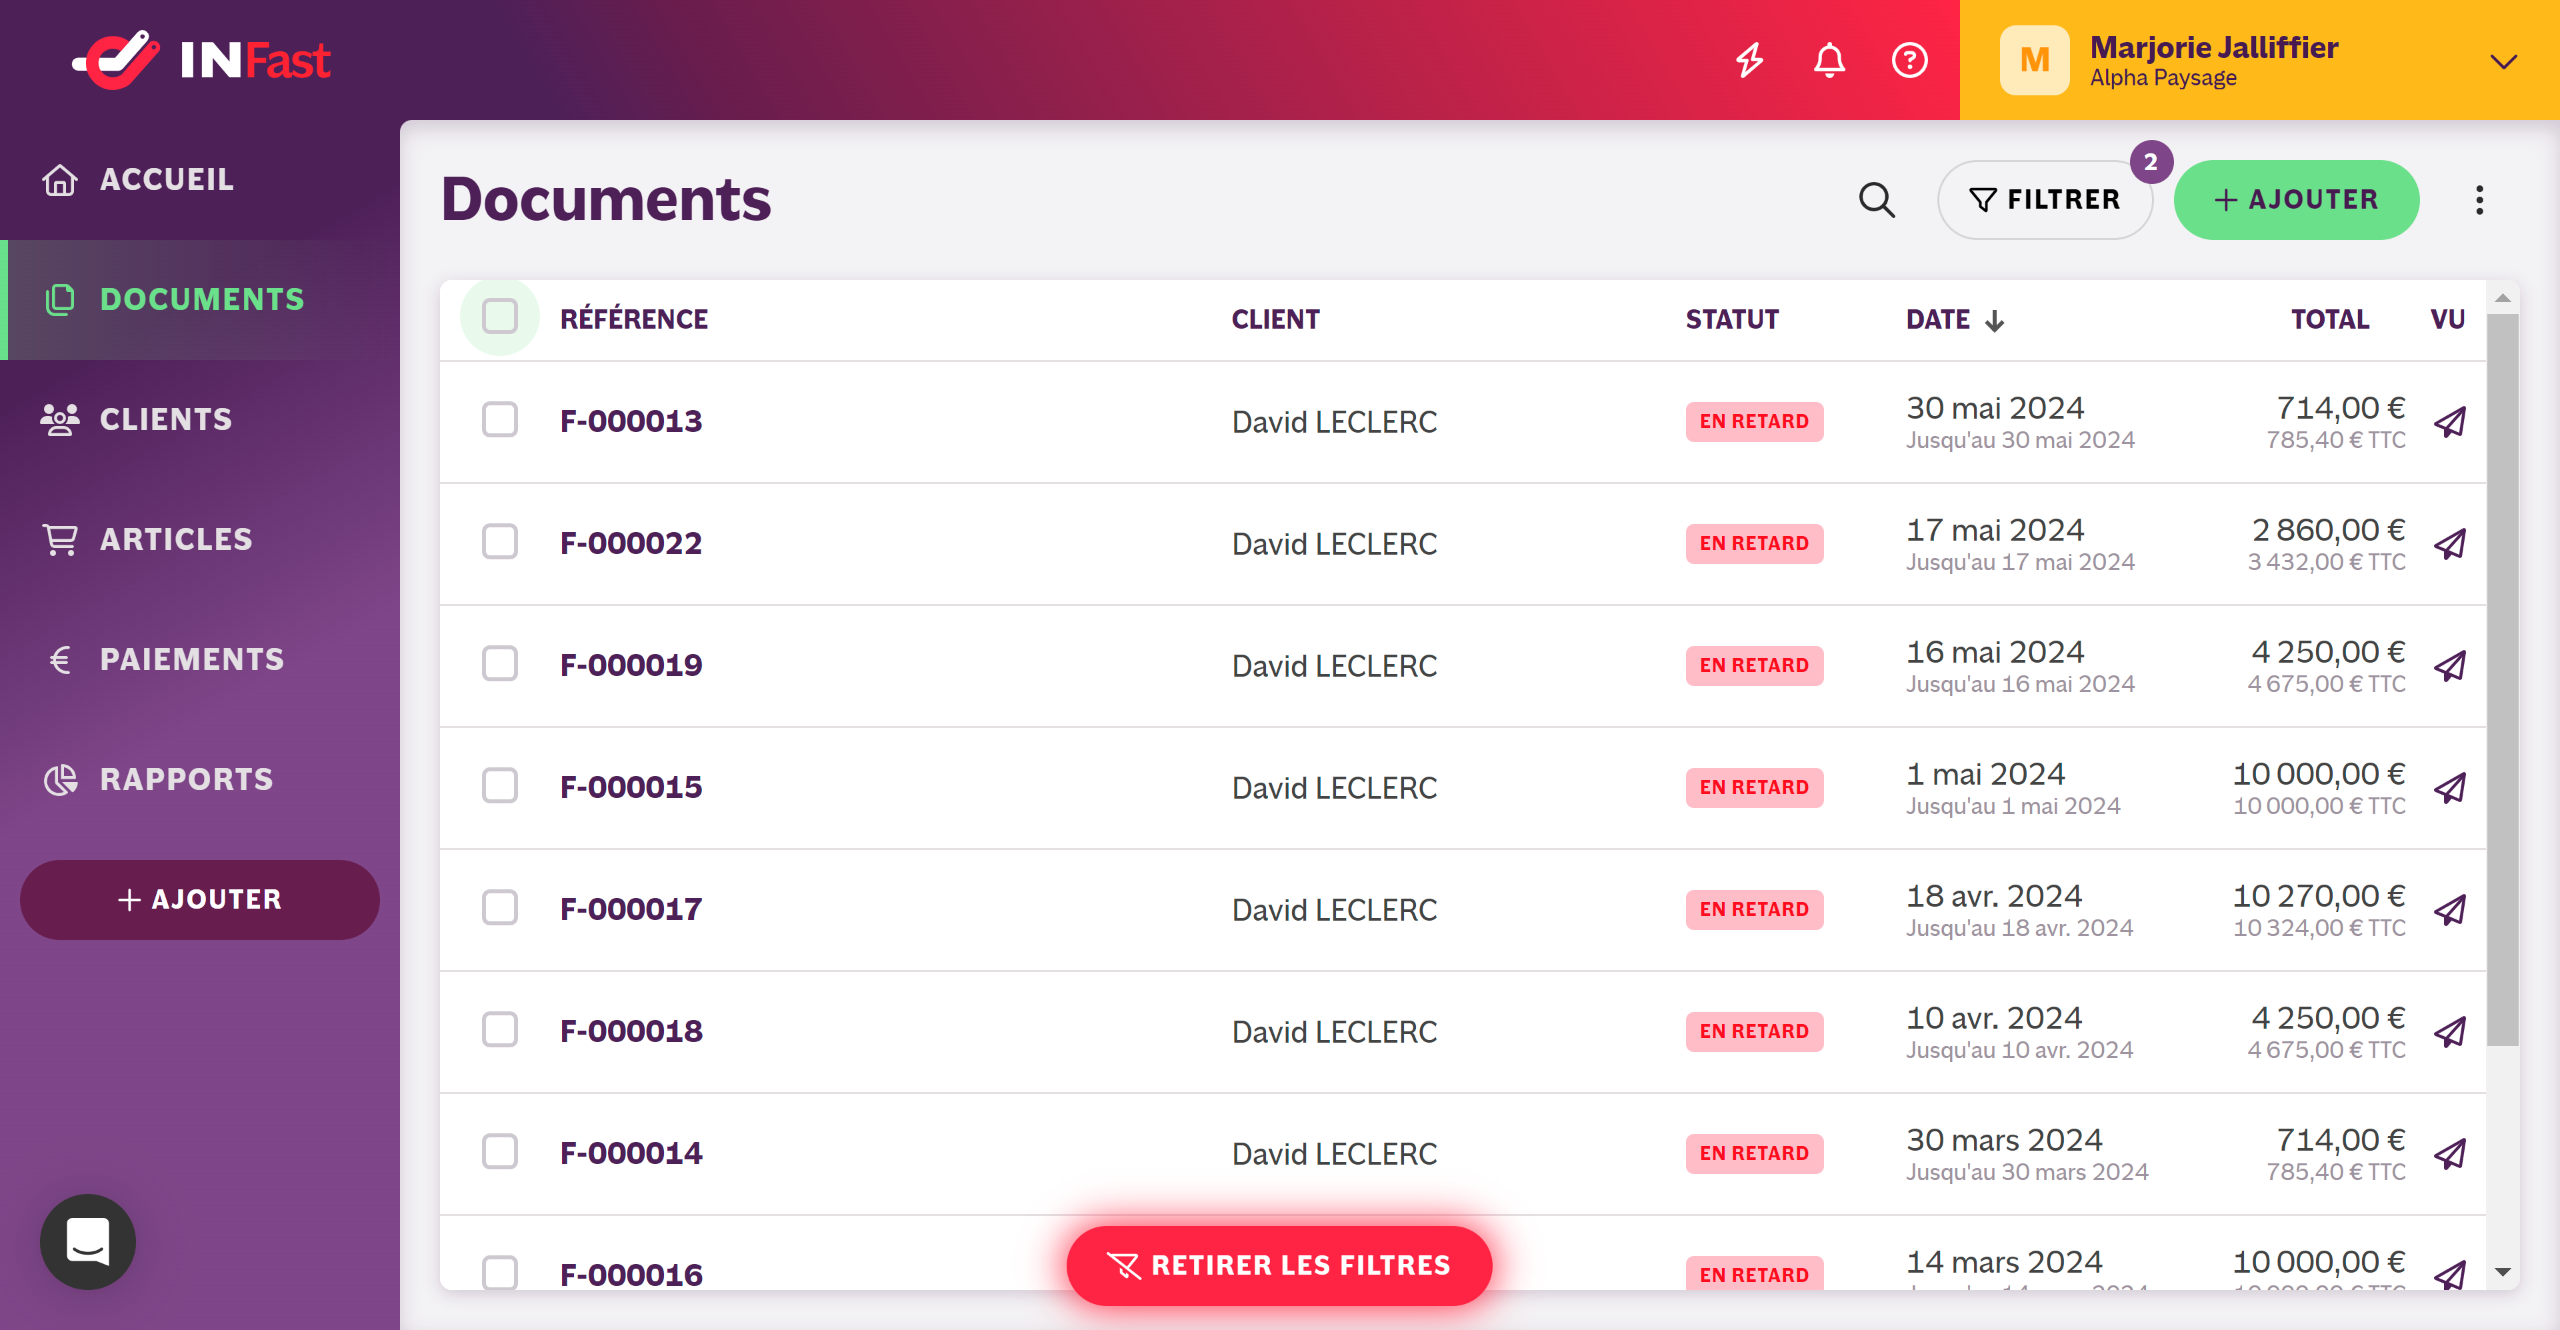Image resolution: width=2560 pixels, height=1330 pixels.
Task: Check the box for invoice F-000022
Action: (500, 542)
